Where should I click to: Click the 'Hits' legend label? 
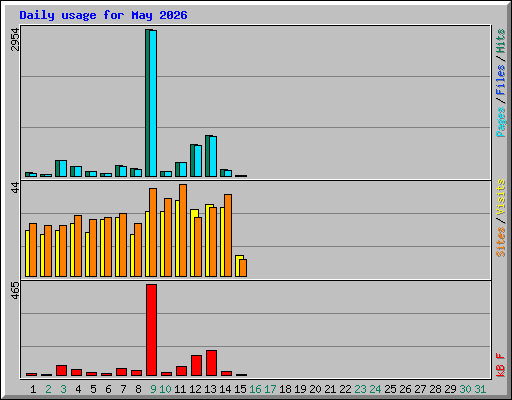[501, 41]
